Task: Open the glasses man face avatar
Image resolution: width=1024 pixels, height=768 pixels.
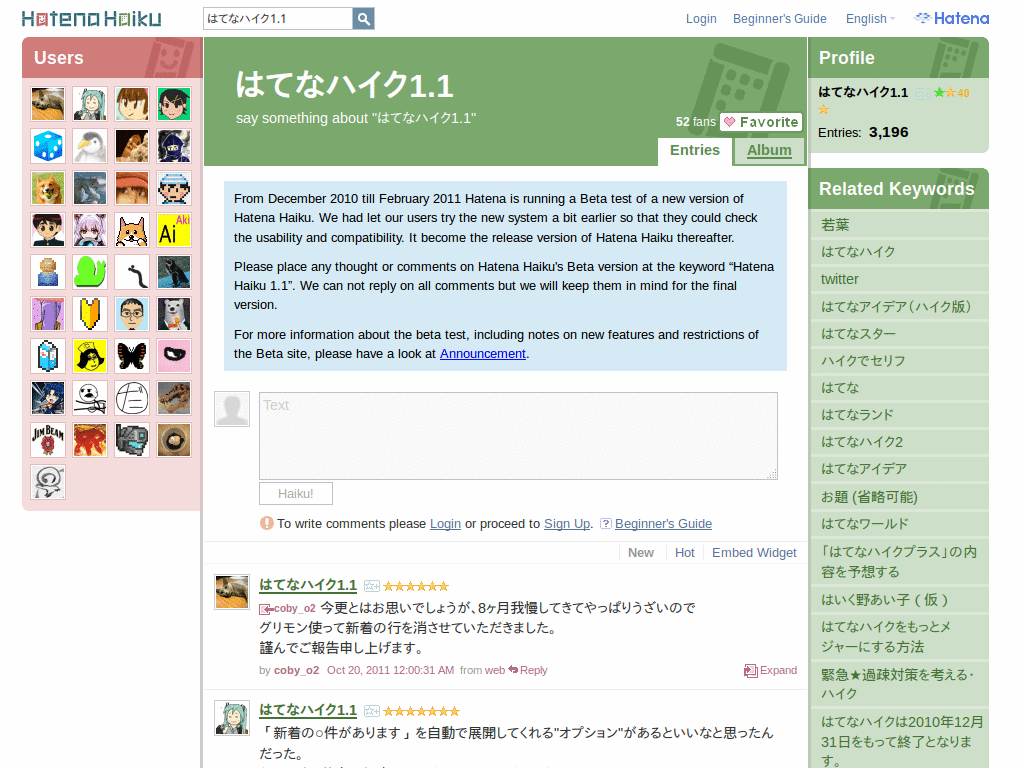Action: pos(132,314)
